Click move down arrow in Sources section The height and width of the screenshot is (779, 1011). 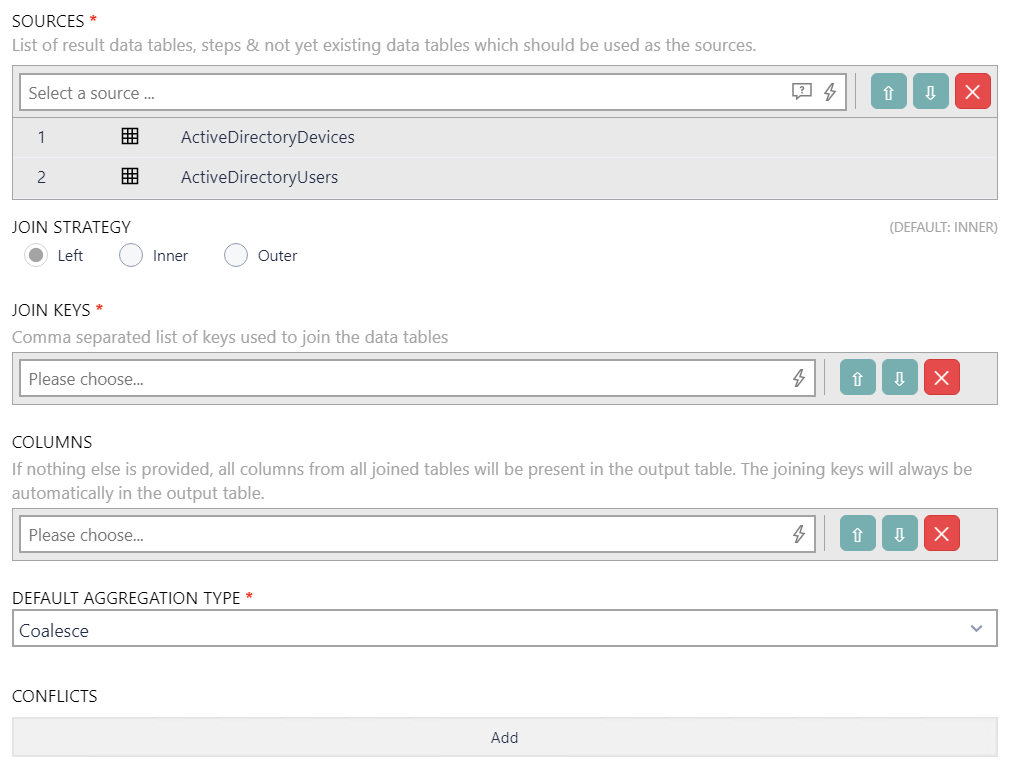[930, 93]
